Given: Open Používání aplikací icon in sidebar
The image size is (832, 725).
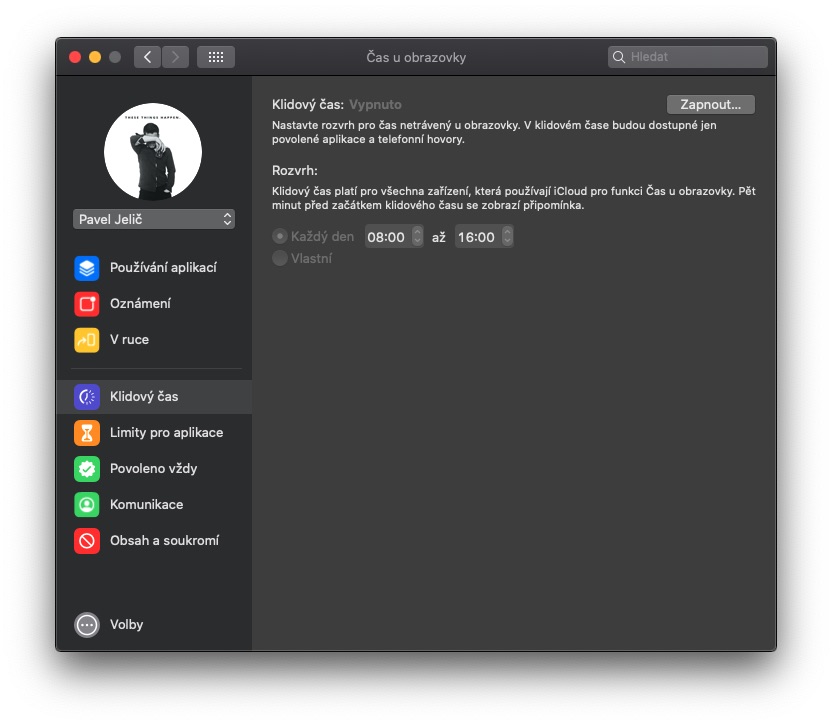Looking at the screenshot, I should tap(86, 268).
